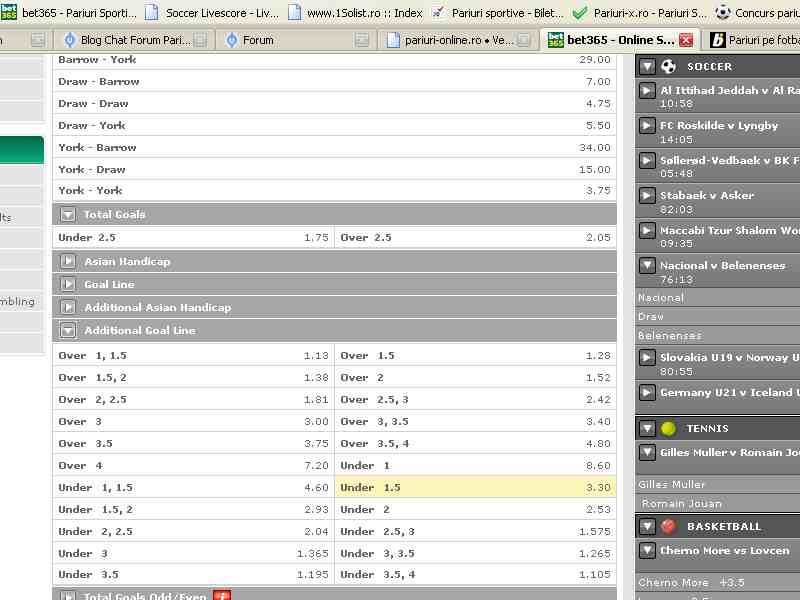This screenshot has height=600, width=800.
Task: Expand the Additional Asian Handicap section
Action: (68, 307)
